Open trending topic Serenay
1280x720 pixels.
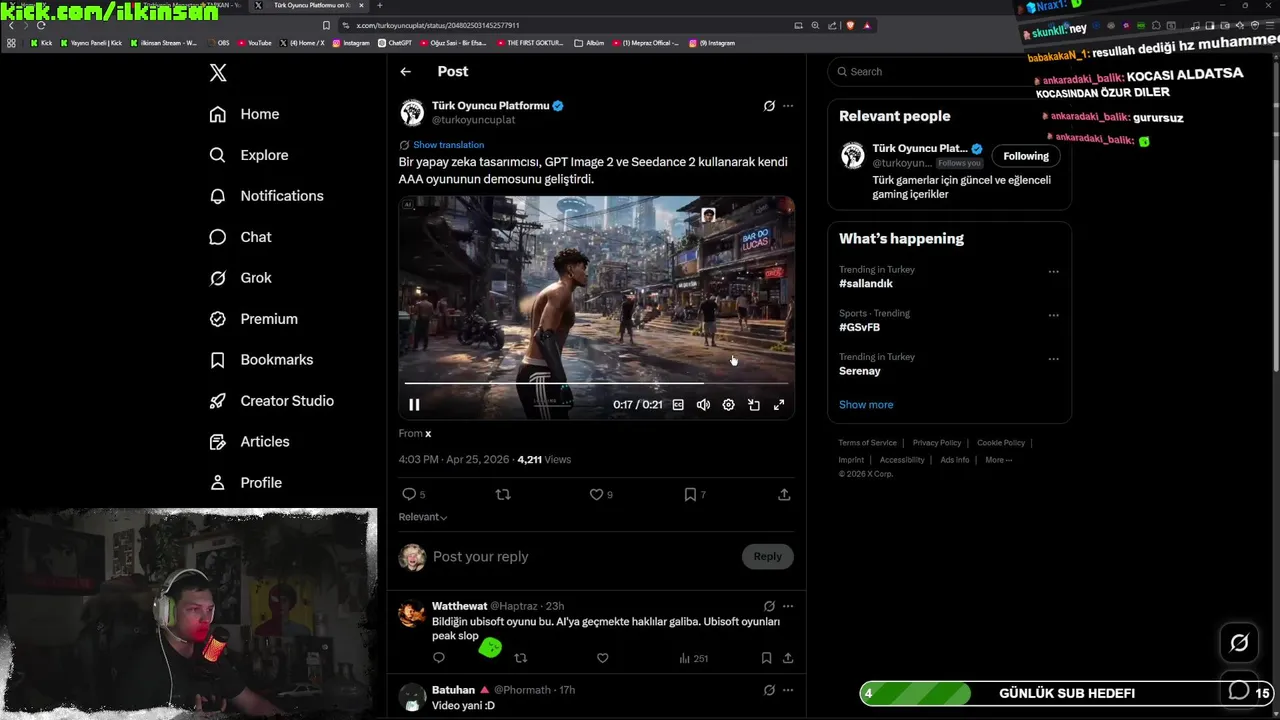[x=860, y=371]
